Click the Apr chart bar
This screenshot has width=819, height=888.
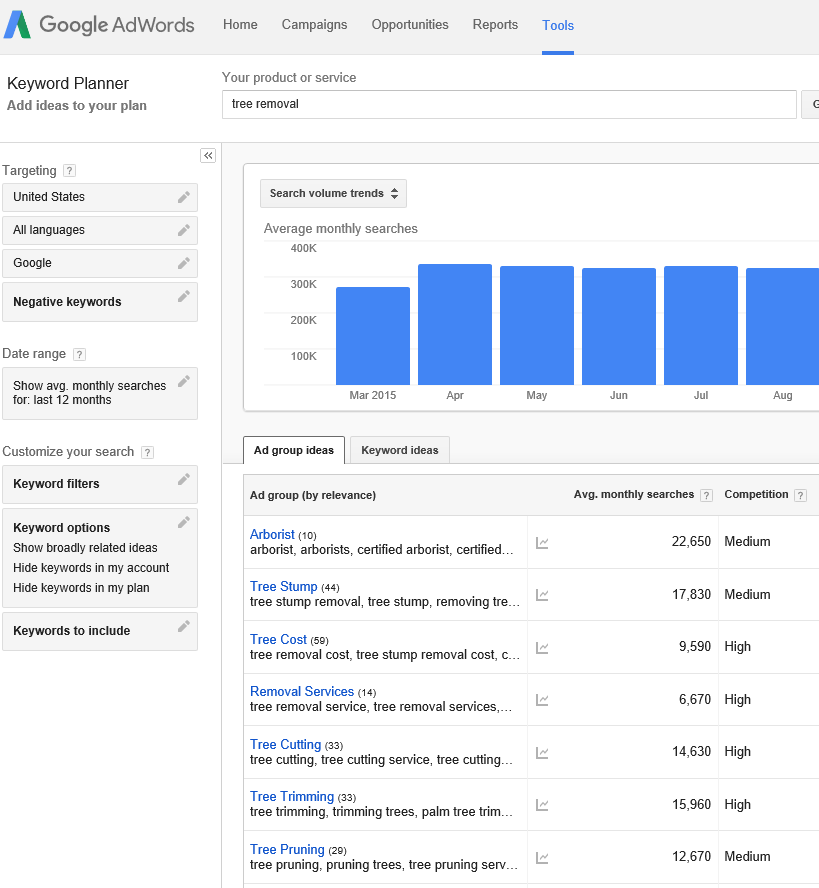tap(455, 325)
